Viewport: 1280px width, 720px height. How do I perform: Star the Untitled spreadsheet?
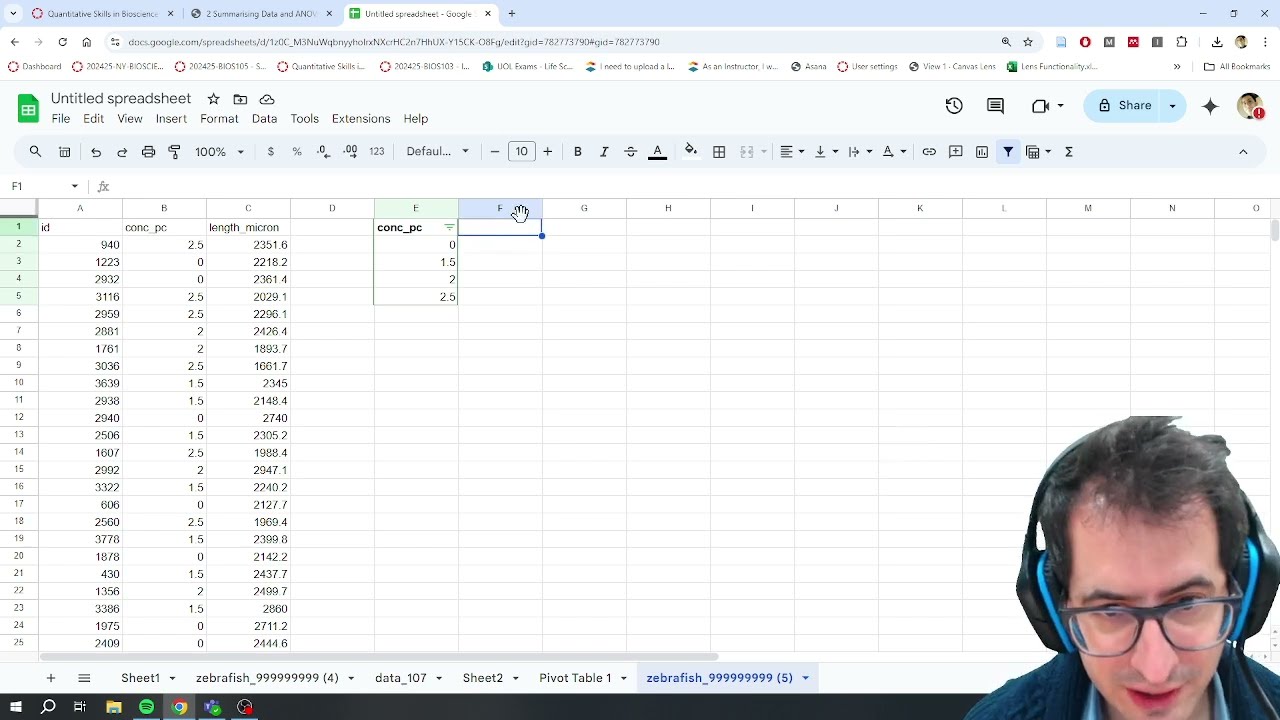coord(213,99)
